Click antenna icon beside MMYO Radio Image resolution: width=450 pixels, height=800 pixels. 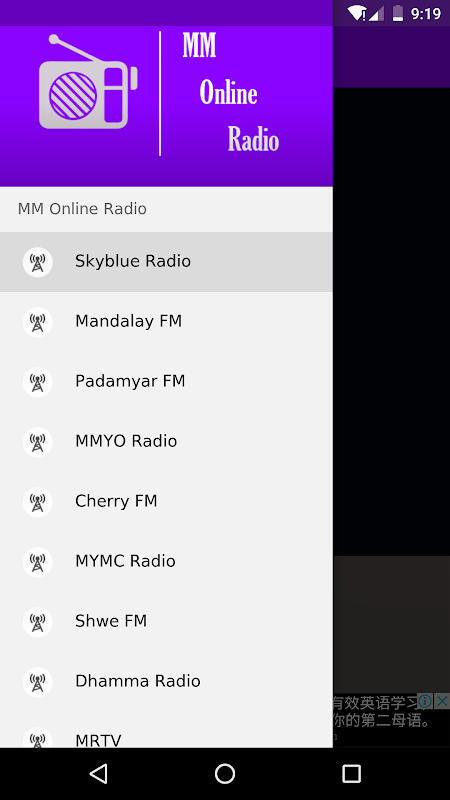tap(38, 442)
